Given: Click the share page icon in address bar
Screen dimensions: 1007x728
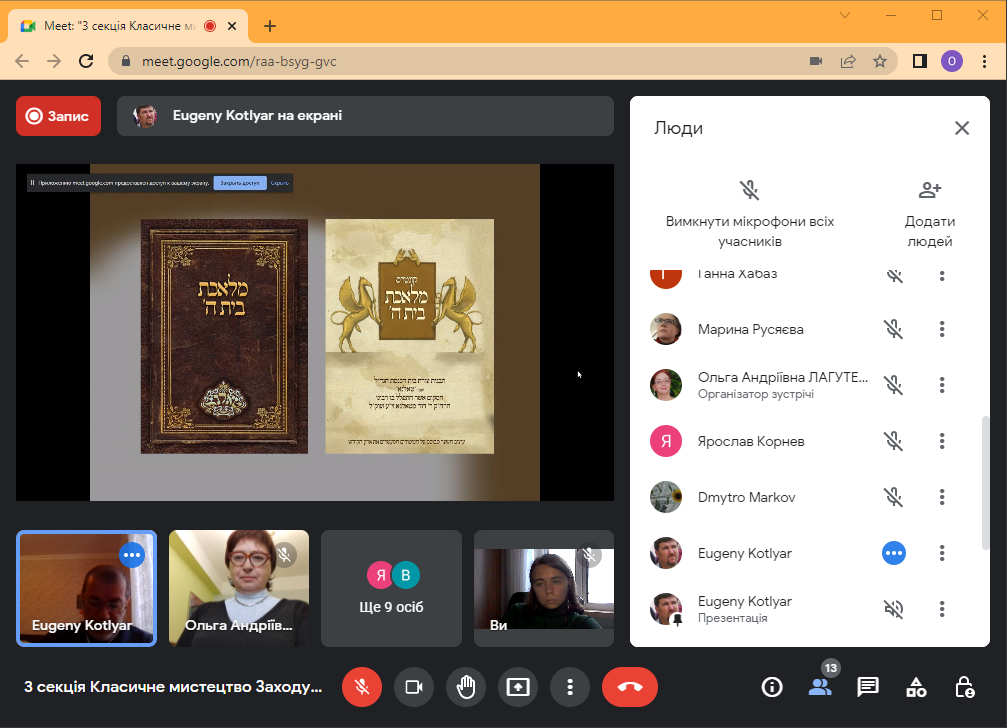Looking at the screenshot, I should pyautogui.click(x=848, y=62).
